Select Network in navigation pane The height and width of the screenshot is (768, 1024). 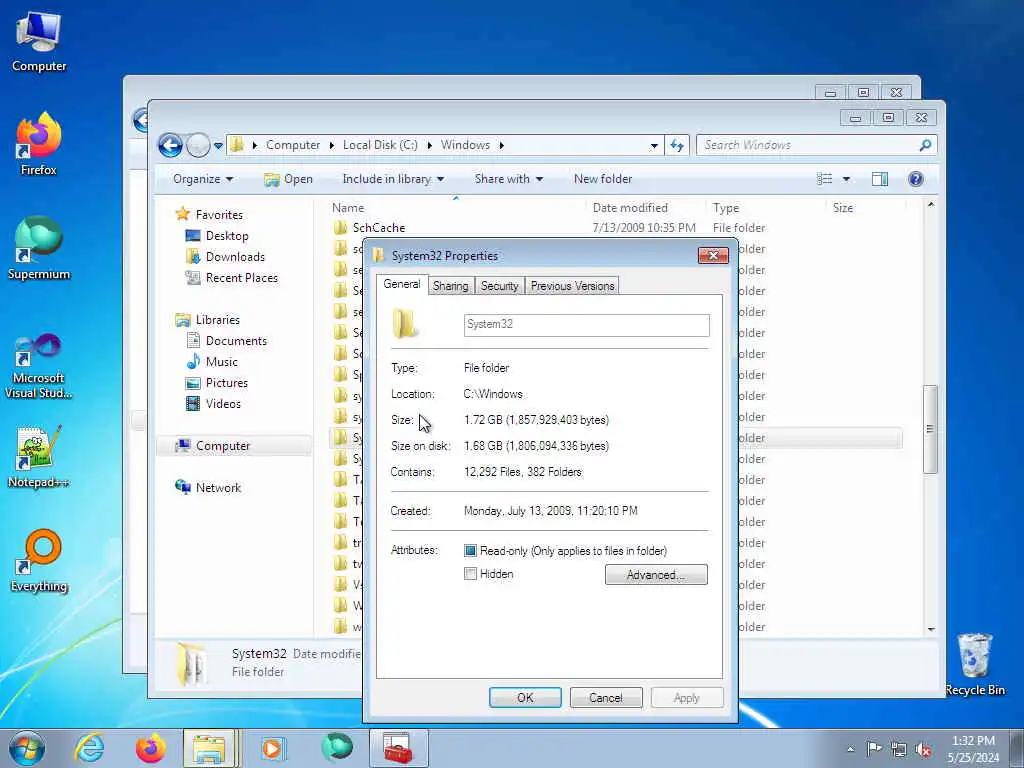pos(218,488)
